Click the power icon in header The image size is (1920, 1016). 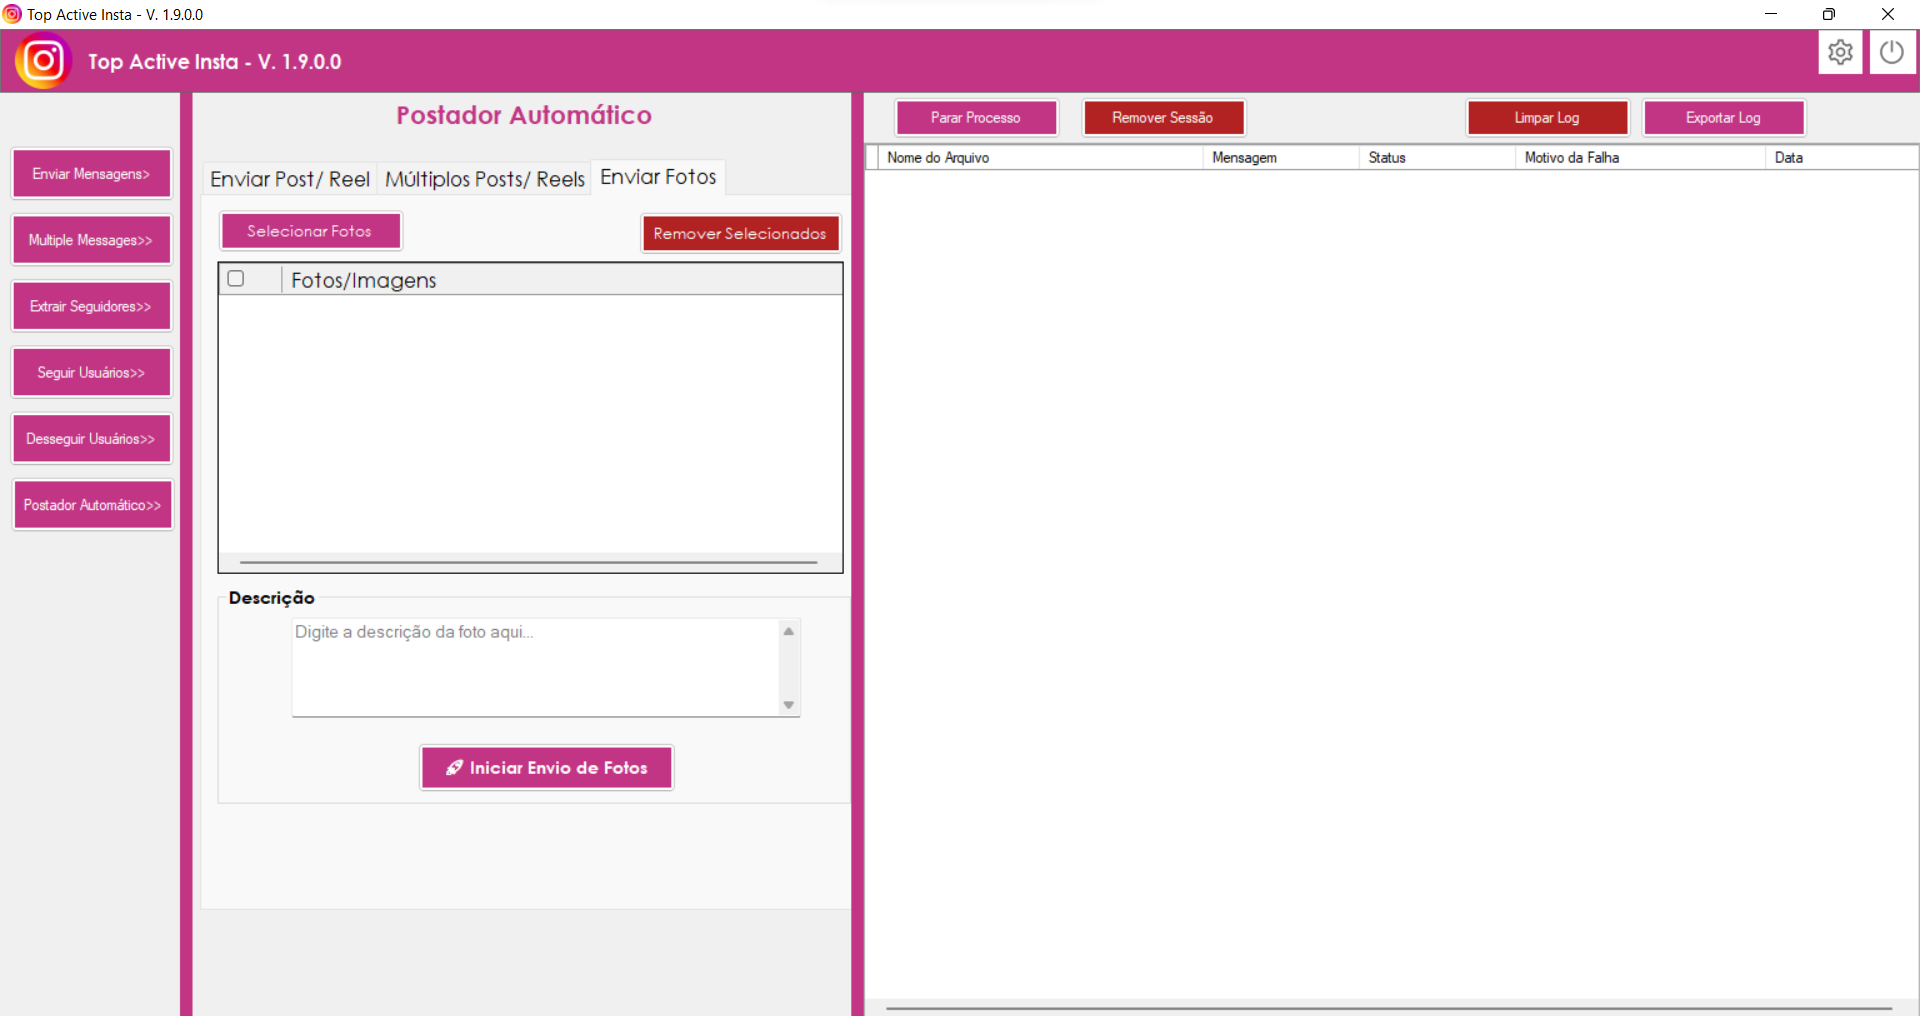coord(1891,52)
